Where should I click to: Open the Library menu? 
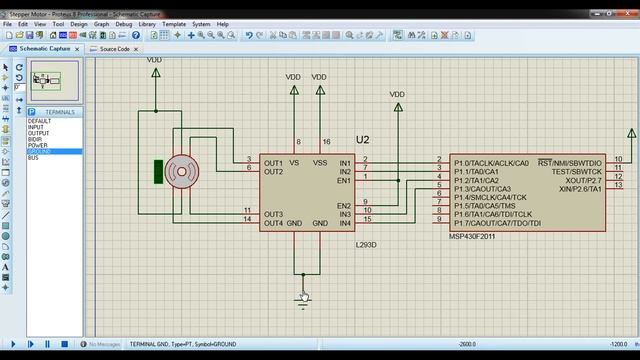coord(147,24)
